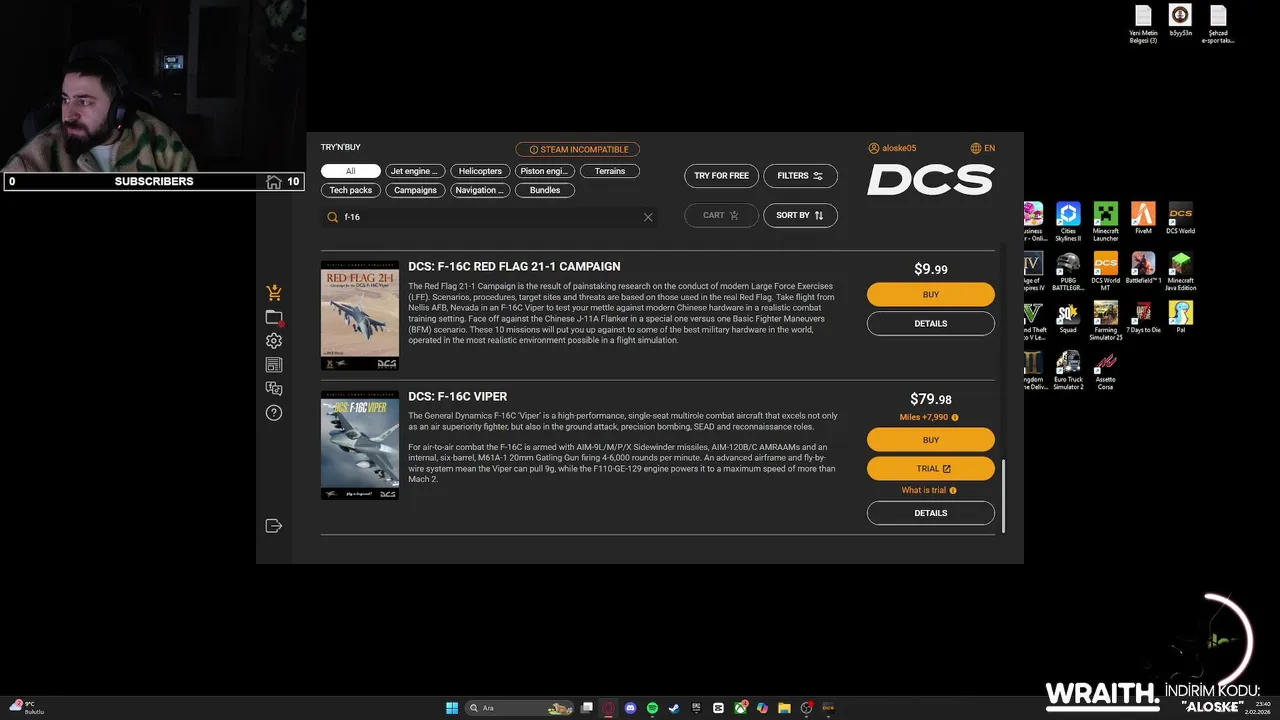The image size is (1280, 720).
Task: Buy the F-16C Red Flag 21-1 Campaign
Action: pos(931,295)
